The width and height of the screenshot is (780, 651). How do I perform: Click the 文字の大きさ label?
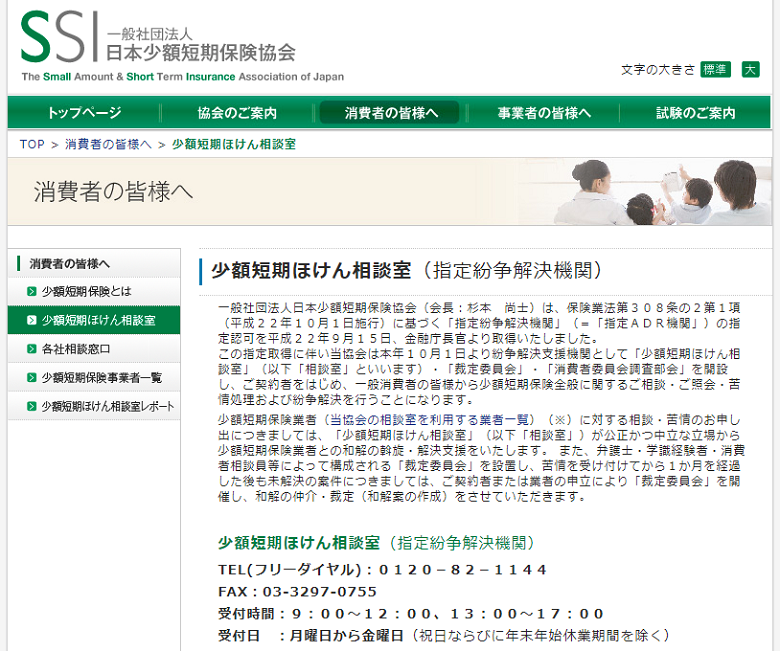658,70
